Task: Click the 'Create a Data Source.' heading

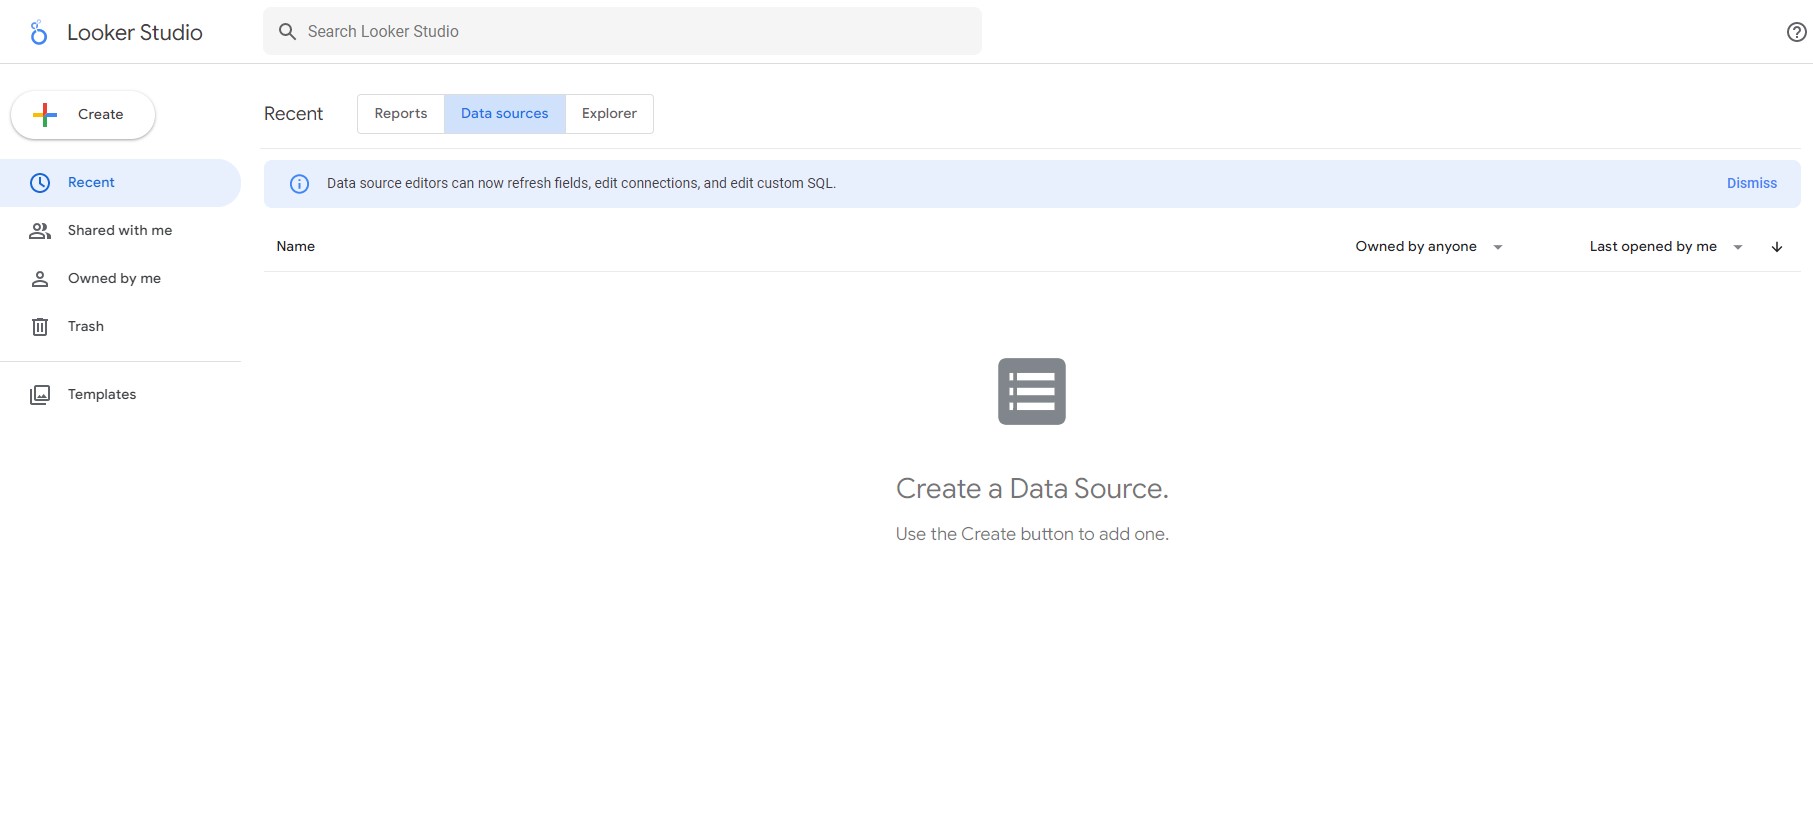Action: click(1032, 489)
